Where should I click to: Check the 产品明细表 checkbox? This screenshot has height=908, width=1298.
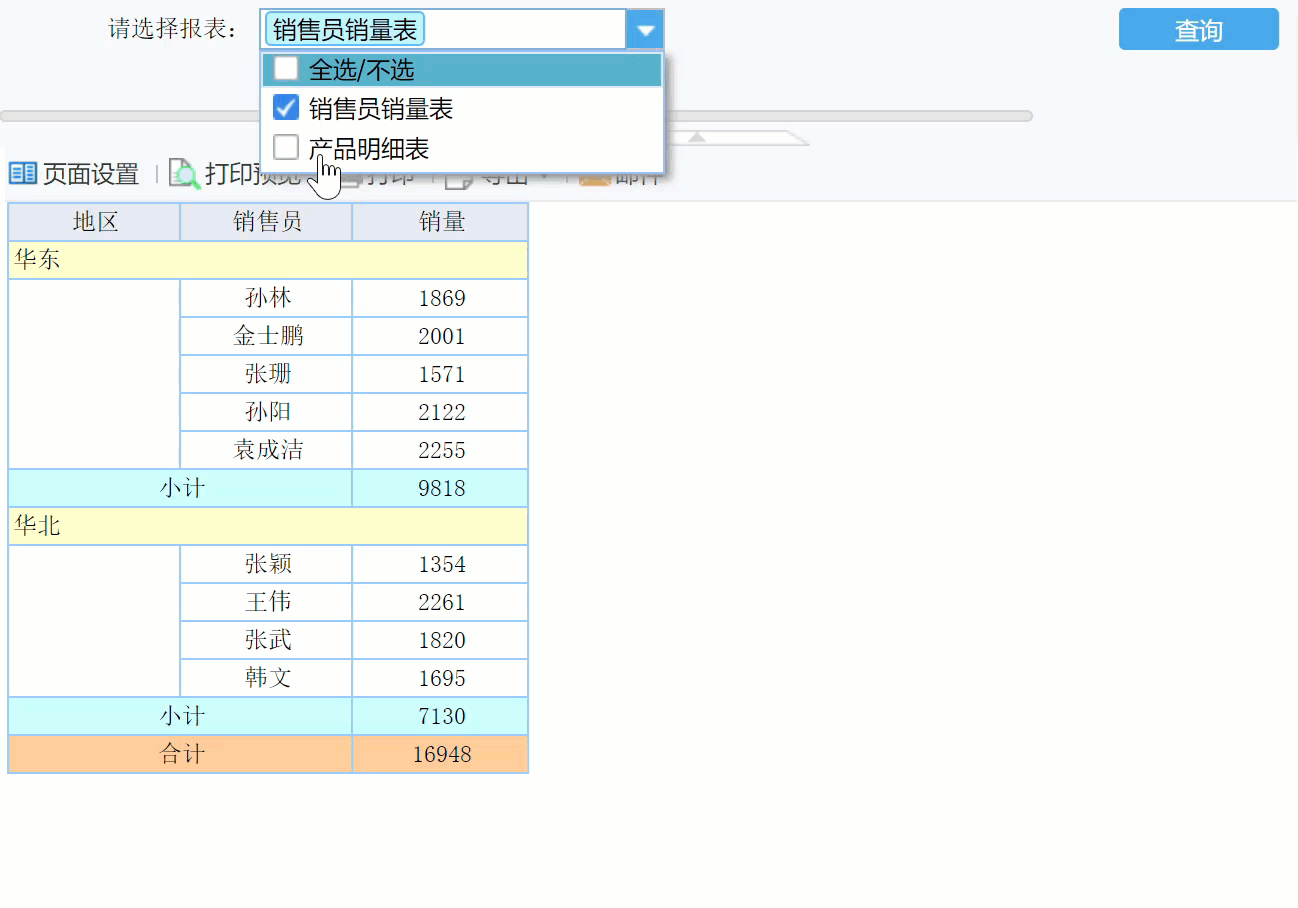click(286, 147)
